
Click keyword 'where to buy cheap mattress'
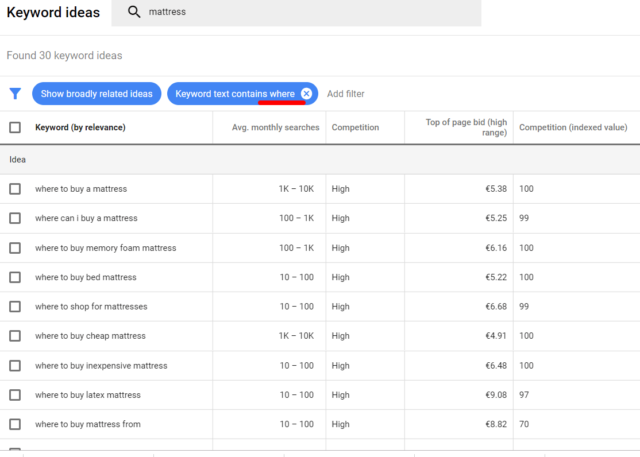pos(90,336)
